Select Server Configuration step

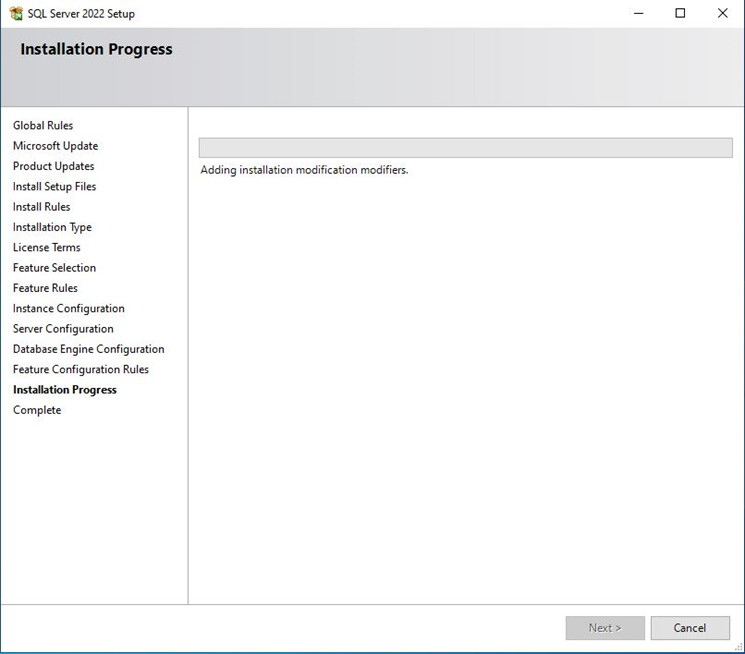click(63, 329)
